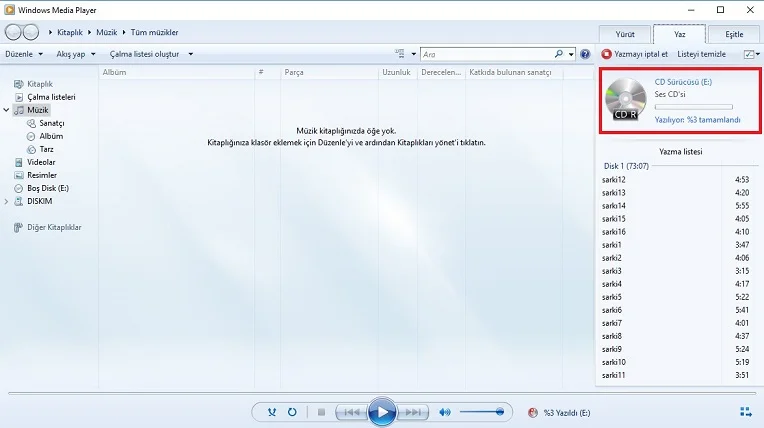Open the blue Help icon
Image resolution: width=764 pixels, height=428 pixels.
585,54
